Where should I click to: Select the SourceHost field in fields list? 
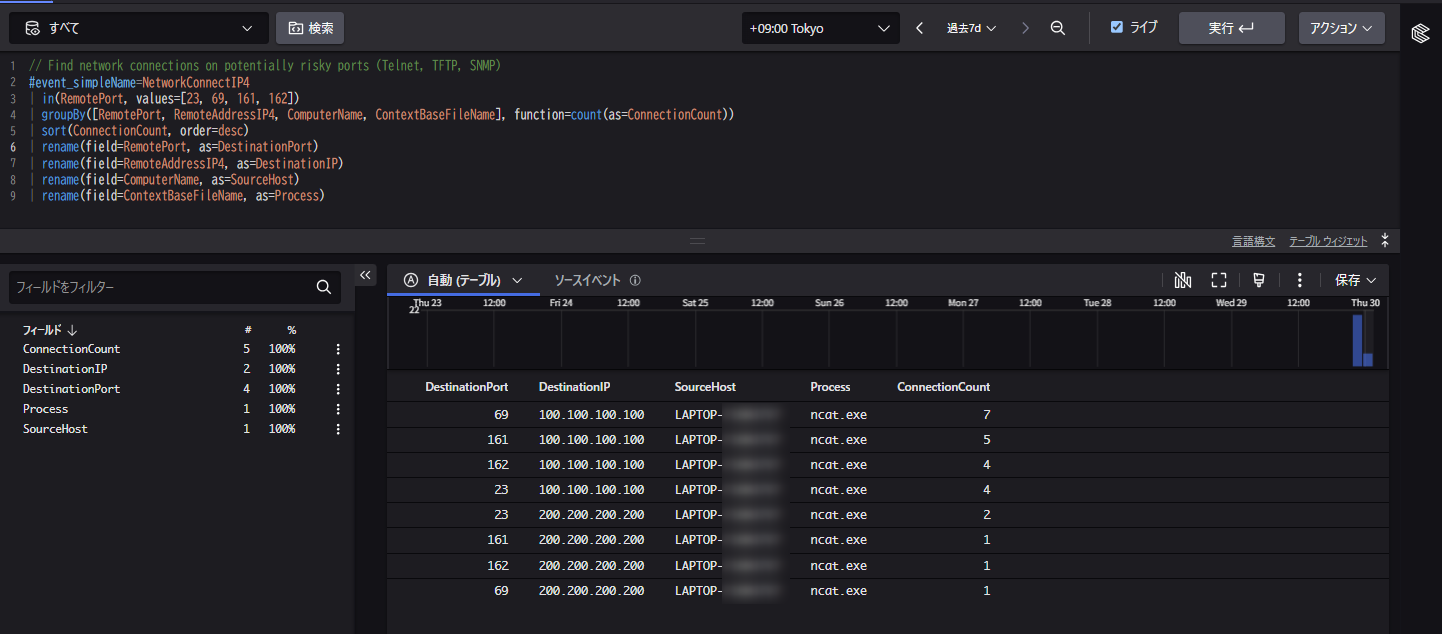coord(55,429)
